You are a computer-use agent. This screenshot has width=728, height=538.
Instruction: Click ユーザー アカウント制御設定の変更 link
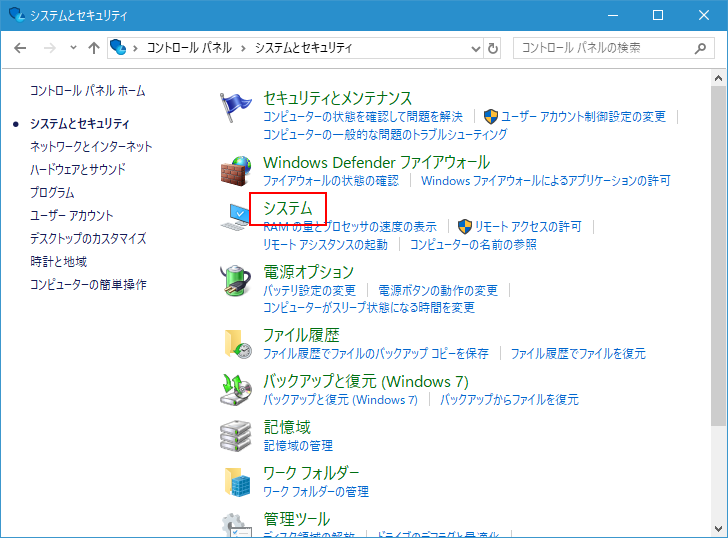pos(584,117)
